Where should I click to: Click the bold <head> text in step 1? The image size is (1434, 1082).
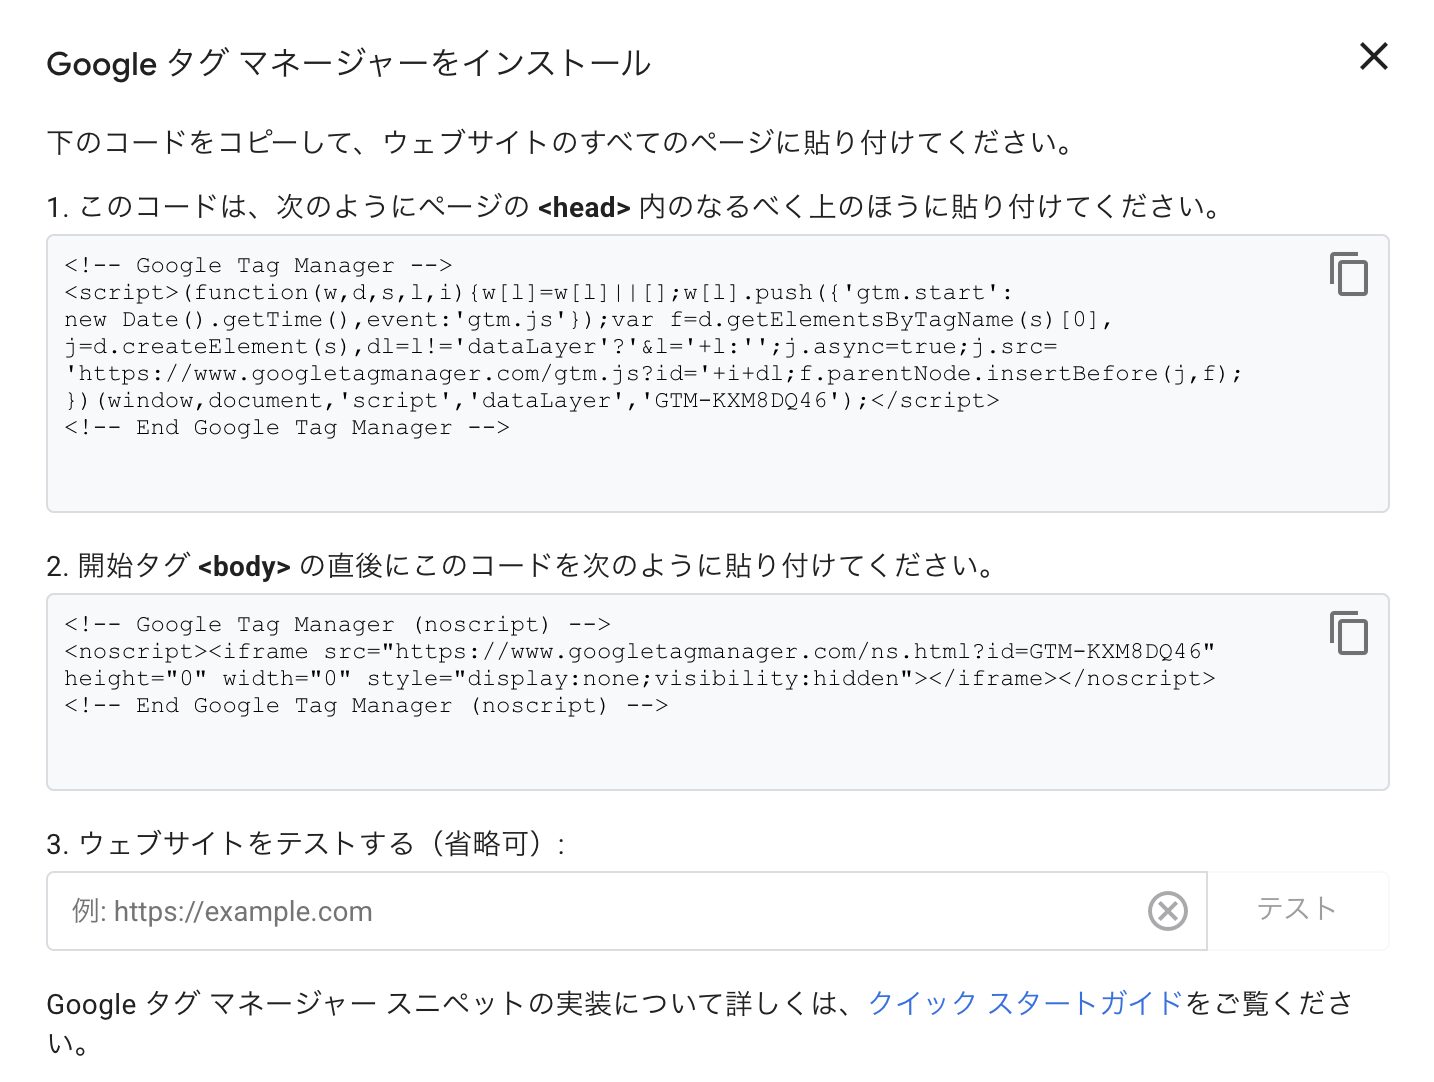(x=583, y=208)
